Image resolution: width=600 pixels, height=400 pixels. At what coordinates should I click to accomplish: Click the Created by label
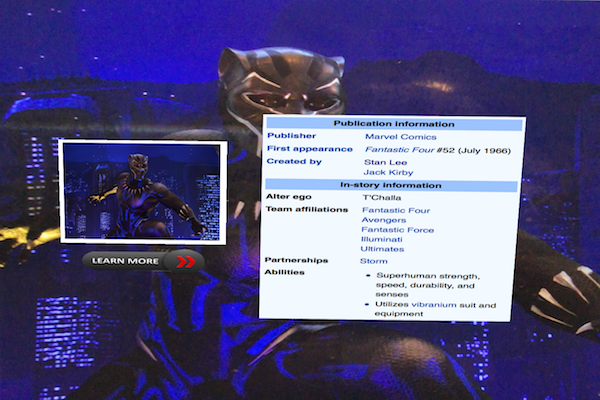coord(294,161)
